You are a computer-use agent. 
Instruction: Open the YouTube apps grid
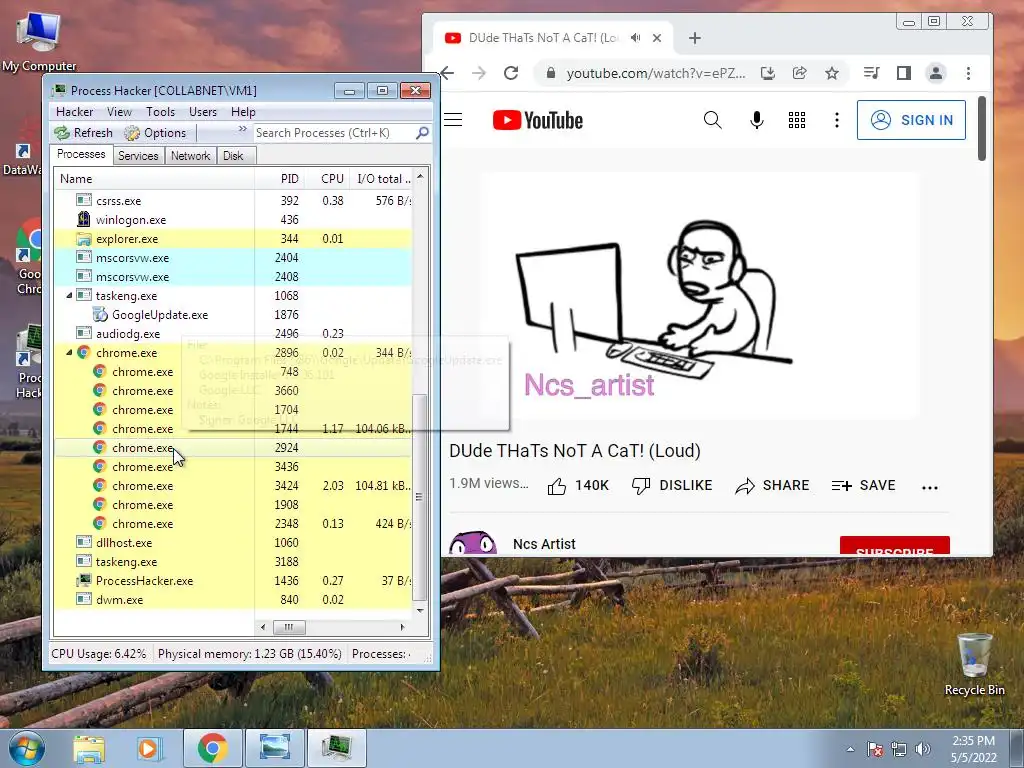(797, 120)
